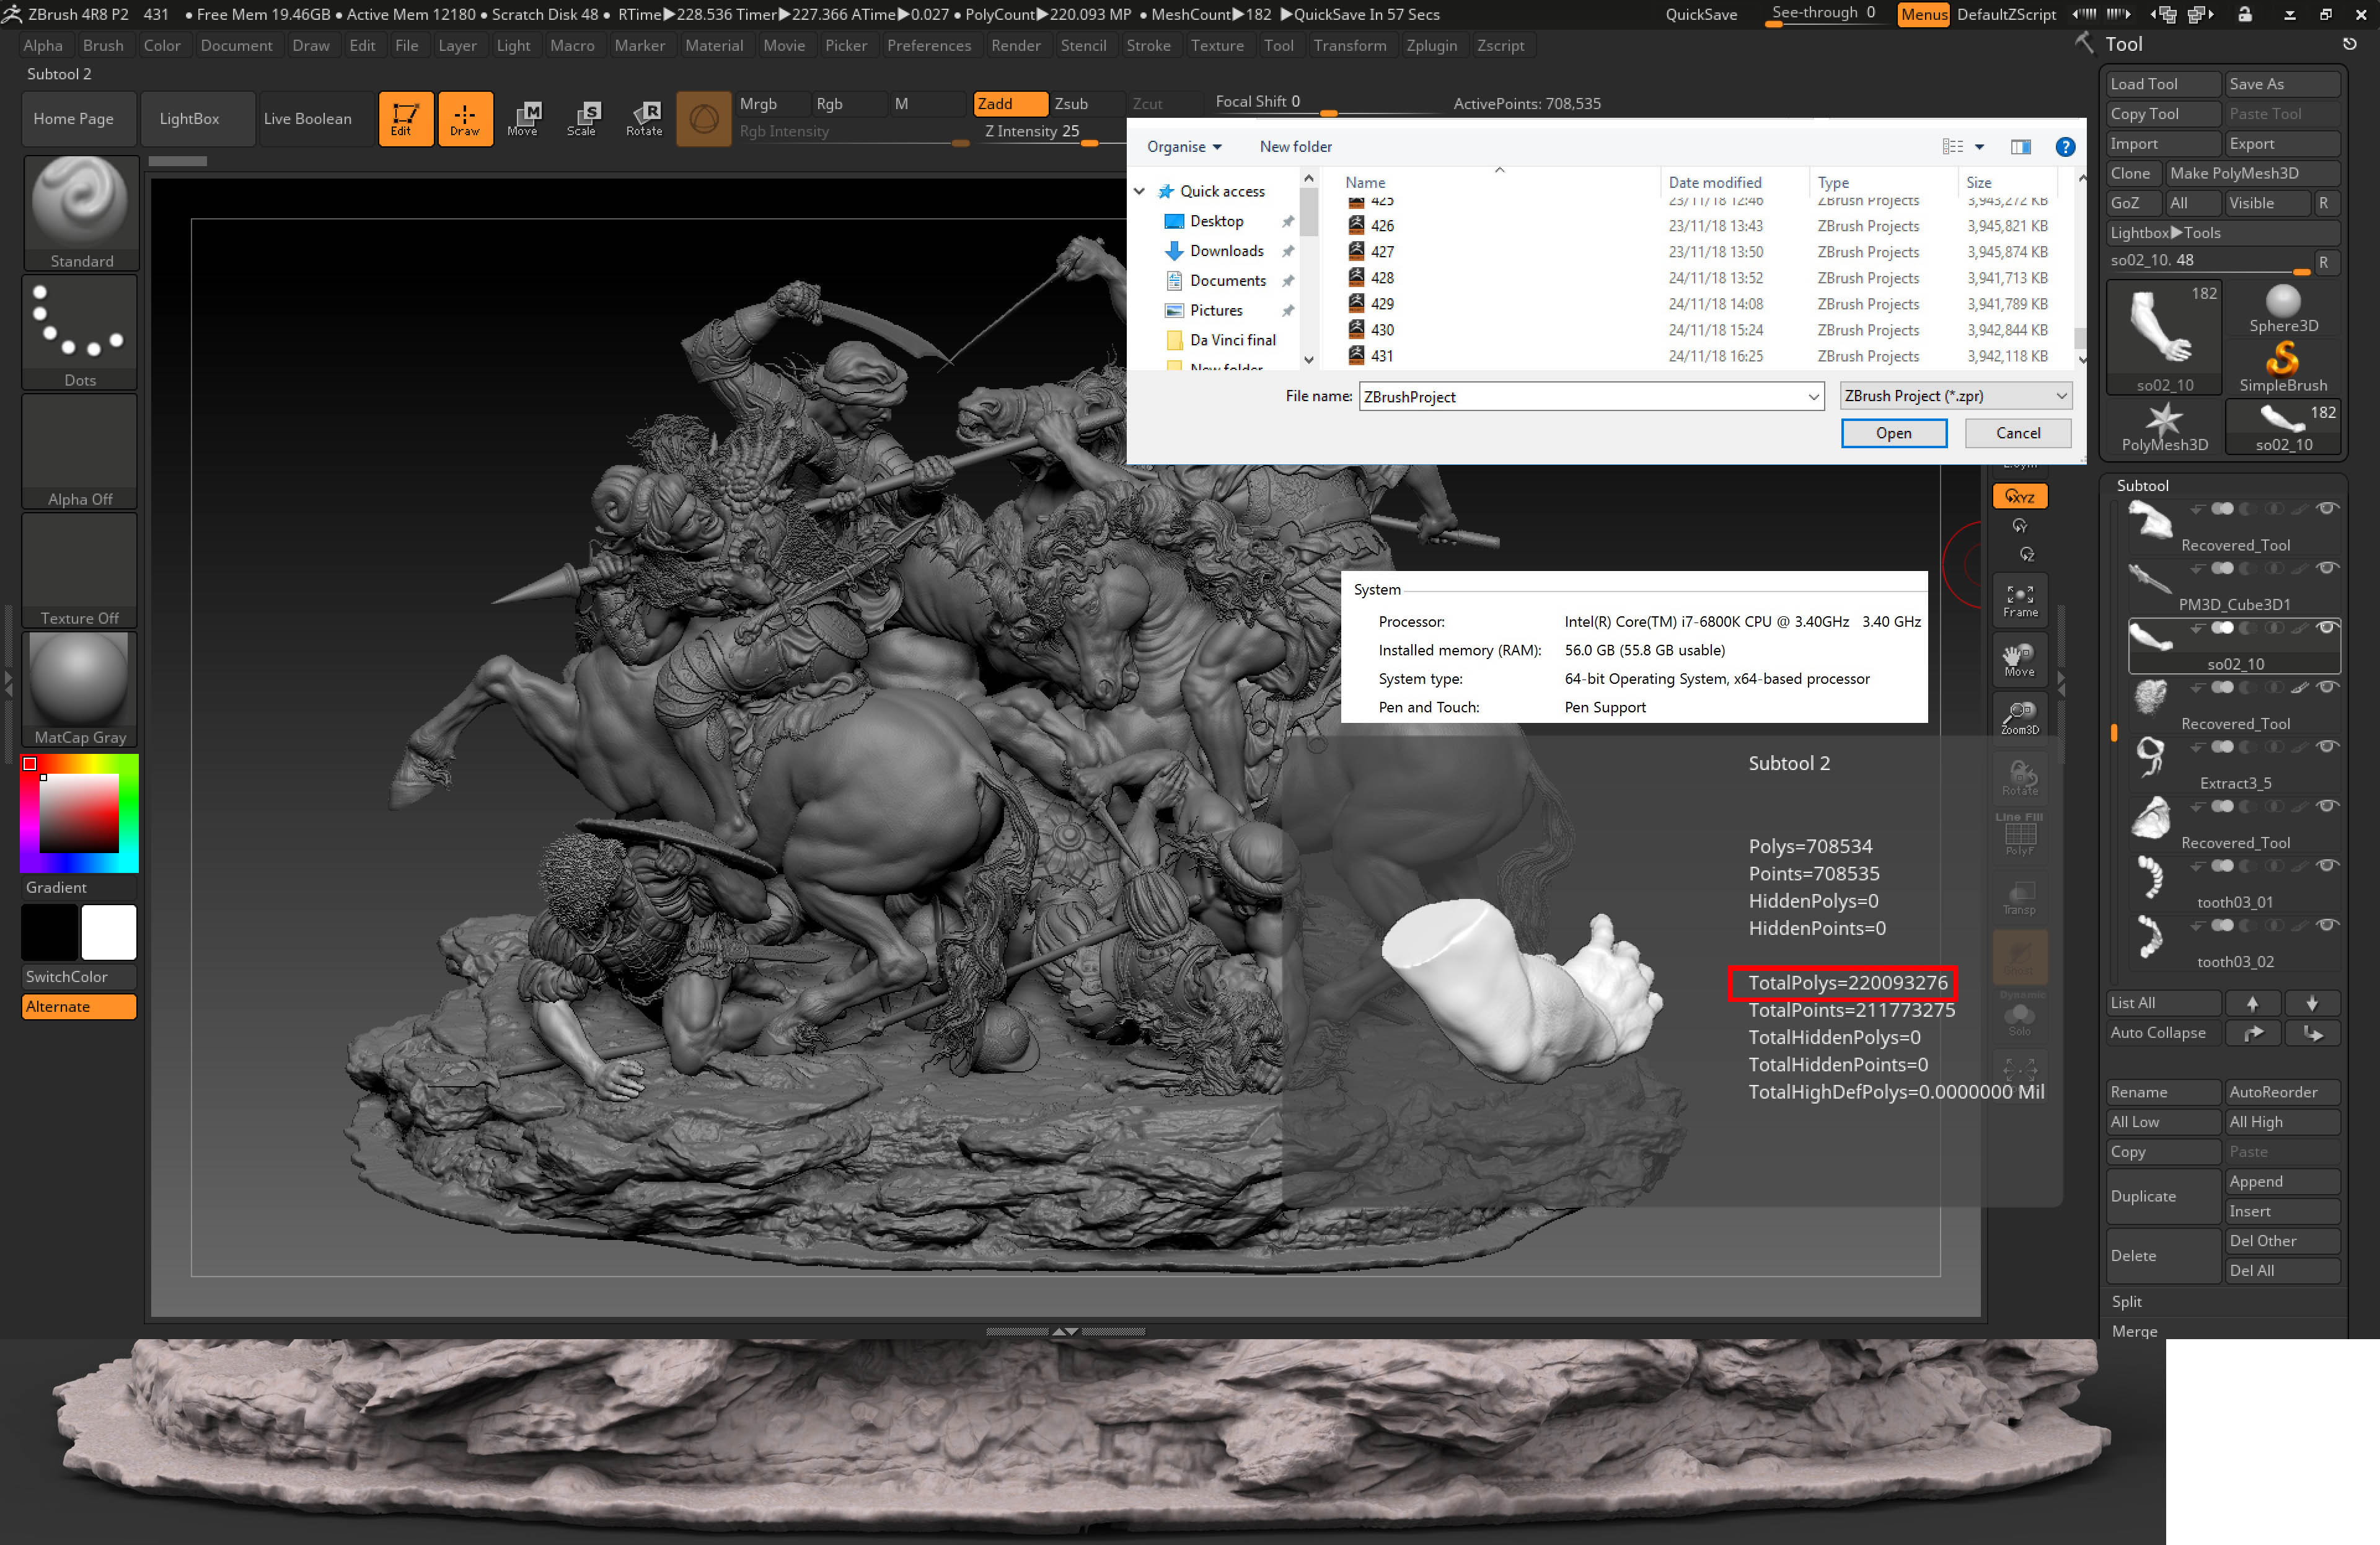The height and width of the screenshot is (1545, 2380).
Task: Click New folder in file dialog
Action: click(1295, 147)
